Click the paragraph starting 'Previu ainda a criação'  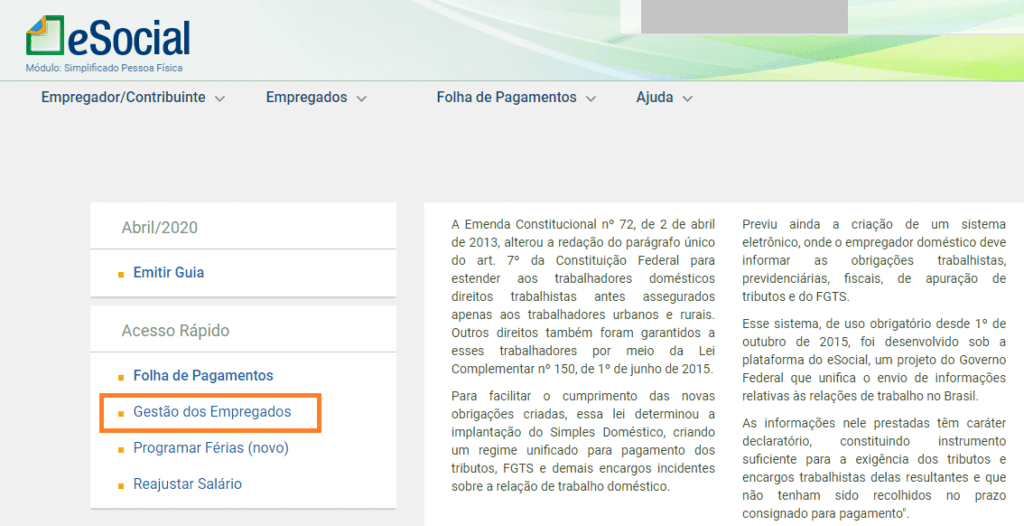coord(874,260)
